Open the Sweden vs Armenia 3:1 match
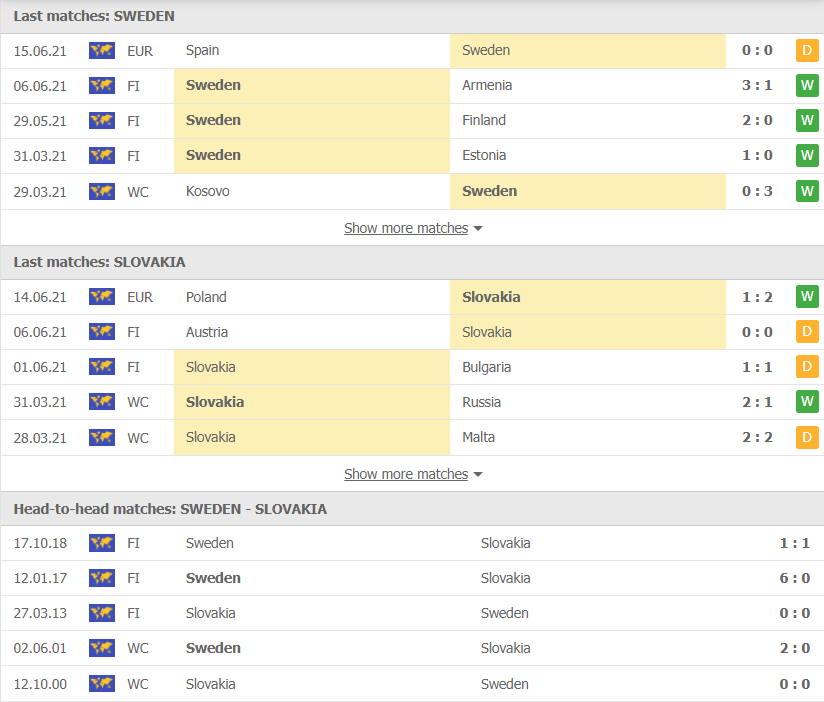Viewport: 824px width, 702px height. point(412,86)
